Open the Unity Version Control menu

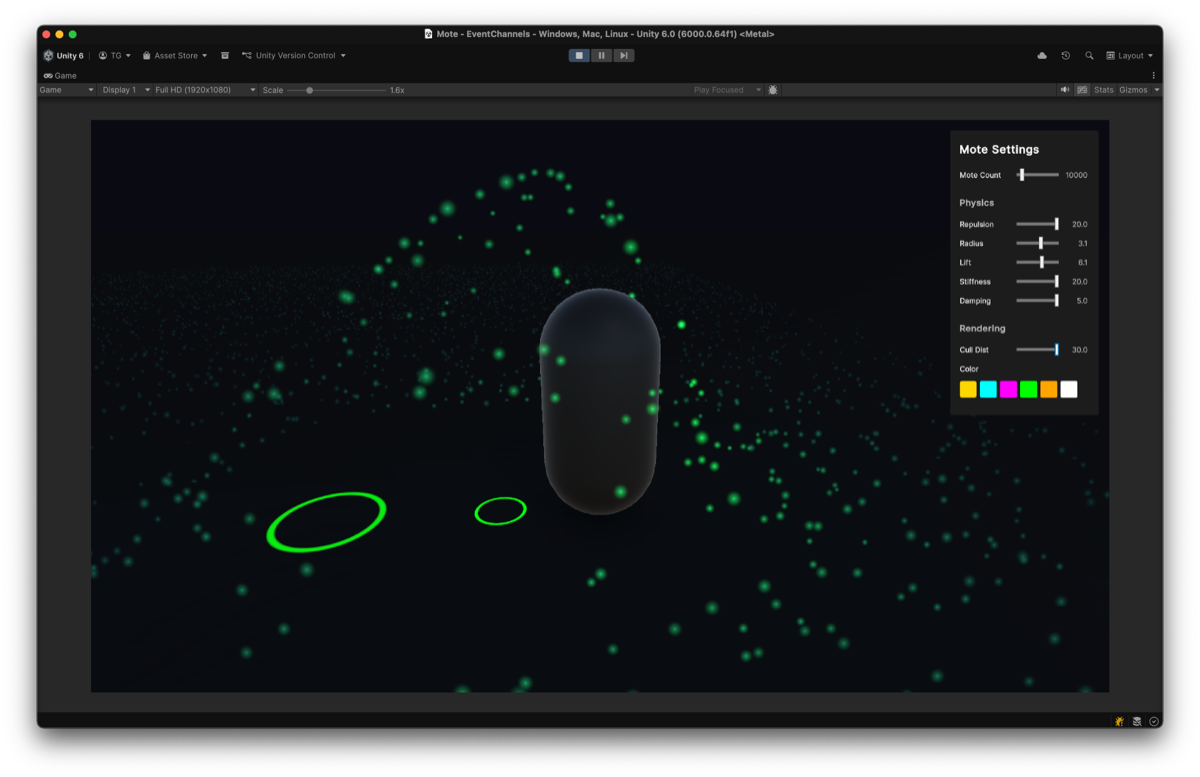coord(294,56)
